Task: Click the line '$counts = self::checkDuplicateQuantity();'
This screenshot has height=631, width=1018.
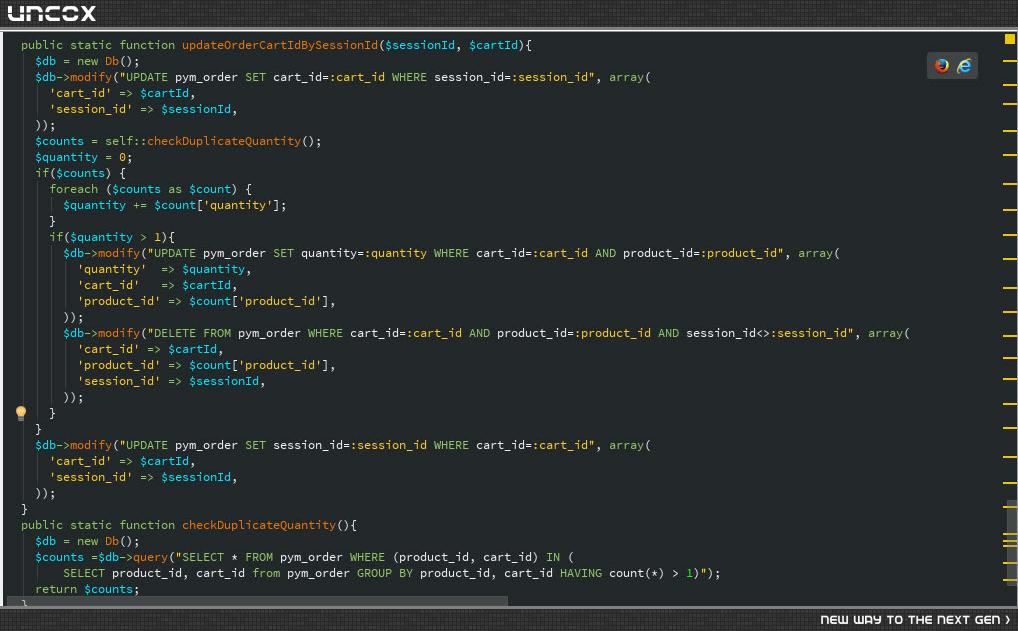Action: (x=178, y=141)
